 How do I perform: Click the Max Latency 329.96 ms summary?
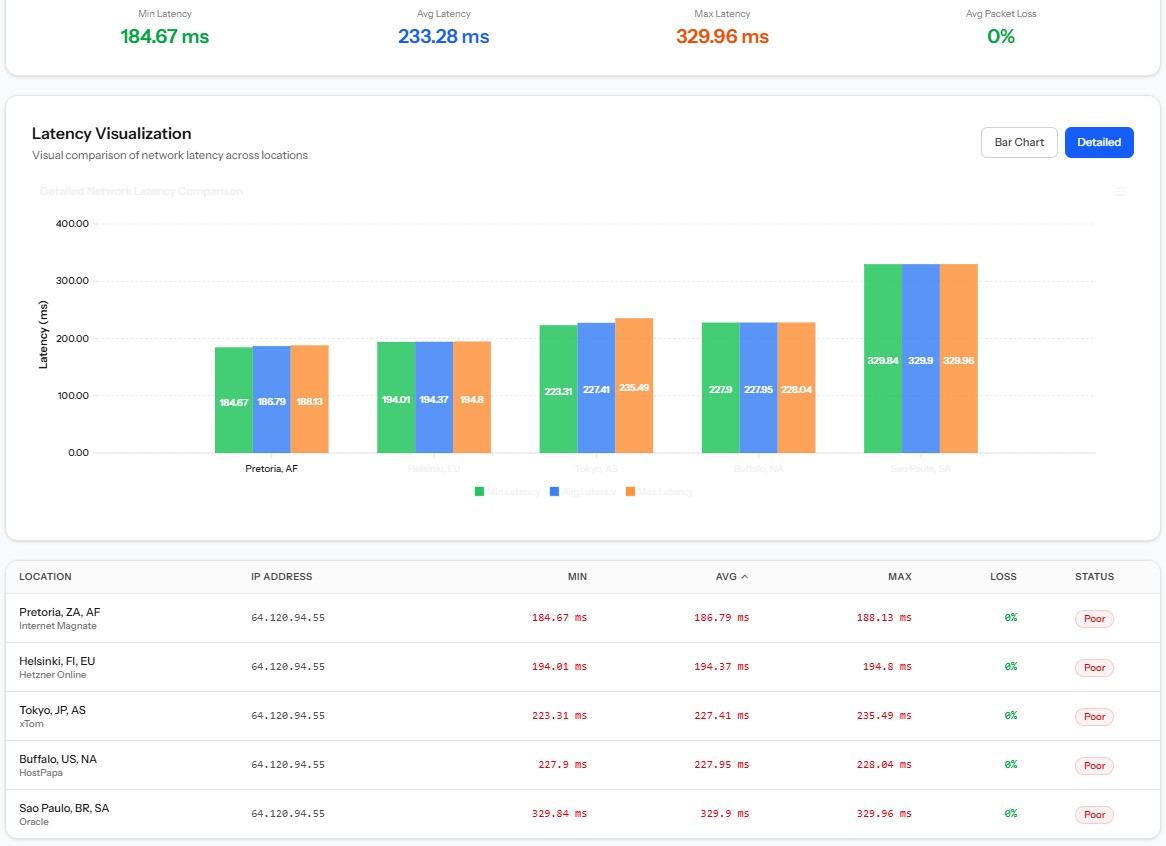[x=722, y=36]
